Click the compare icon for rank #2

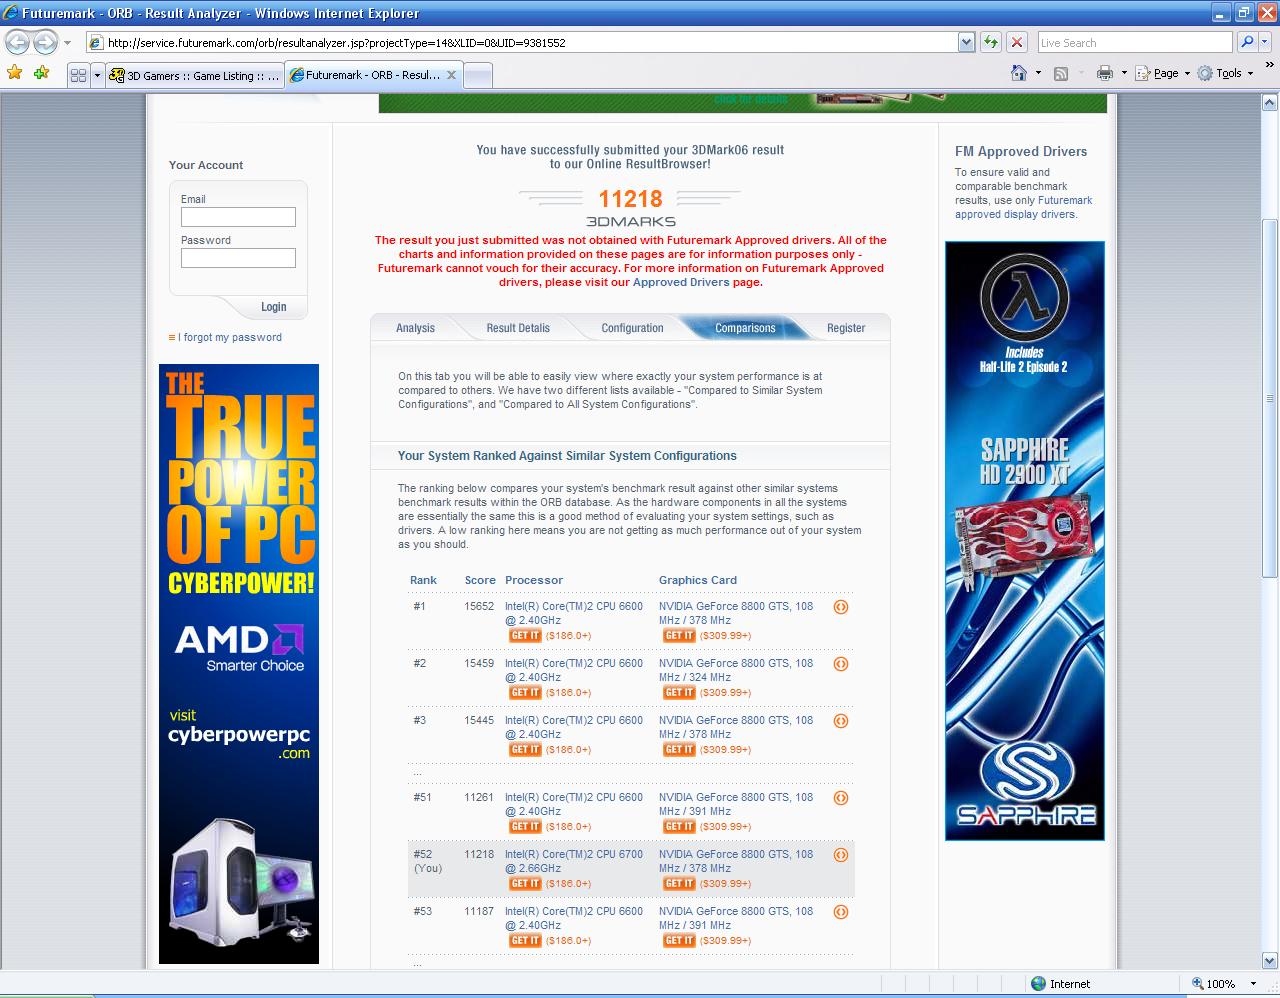click(841, 664)
